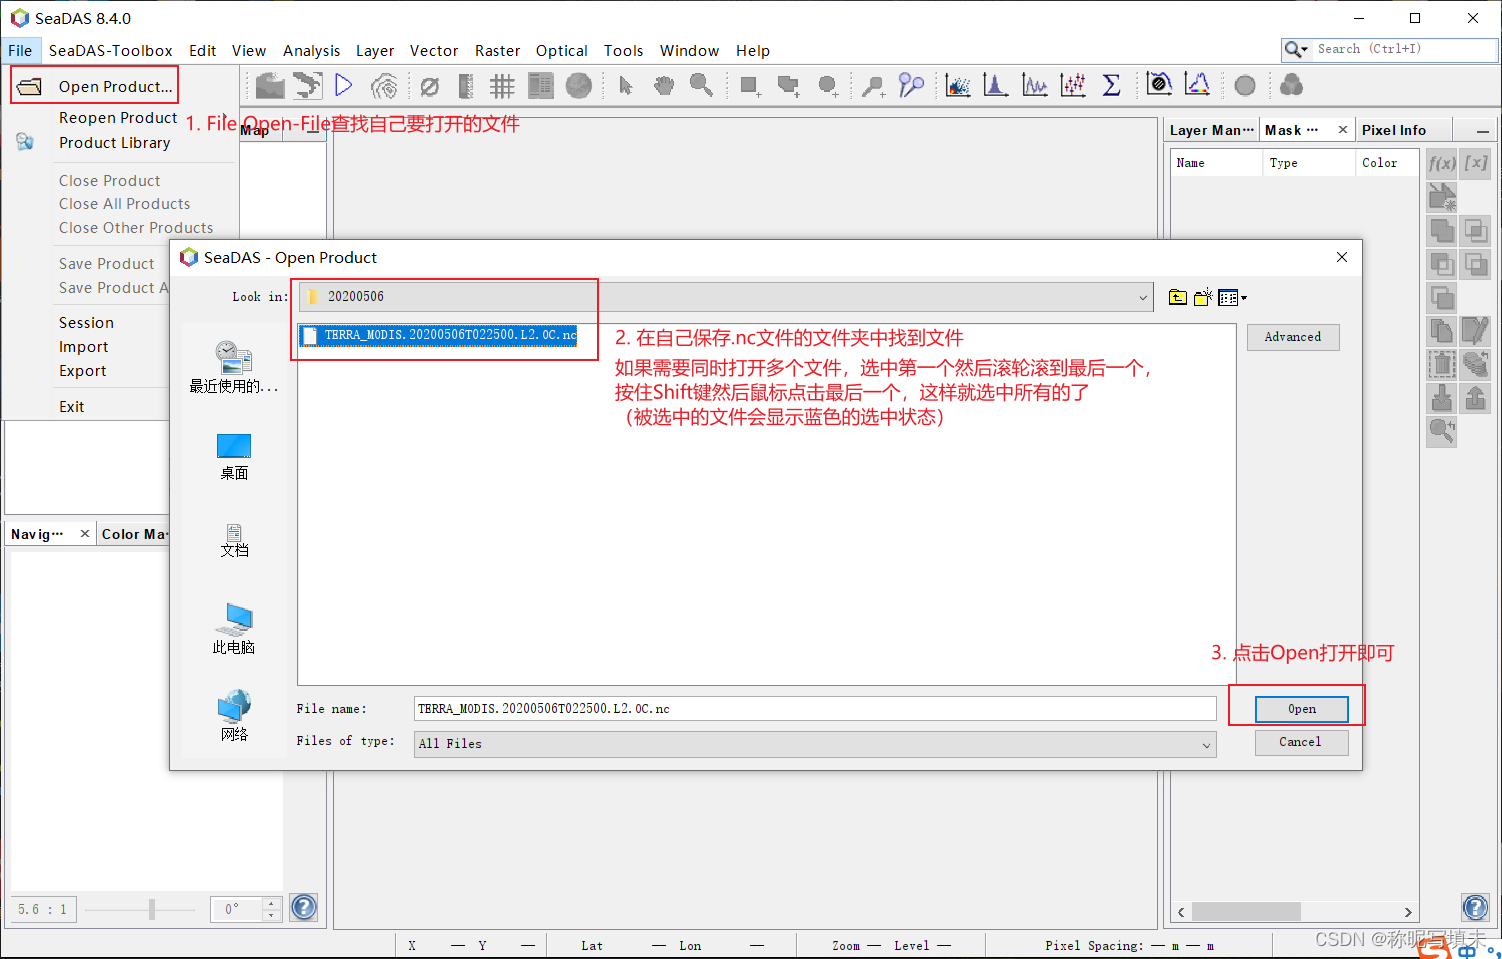1502x959 pixels.
Task: Open the correlative plot icon
Action: tap(1073, 86)
